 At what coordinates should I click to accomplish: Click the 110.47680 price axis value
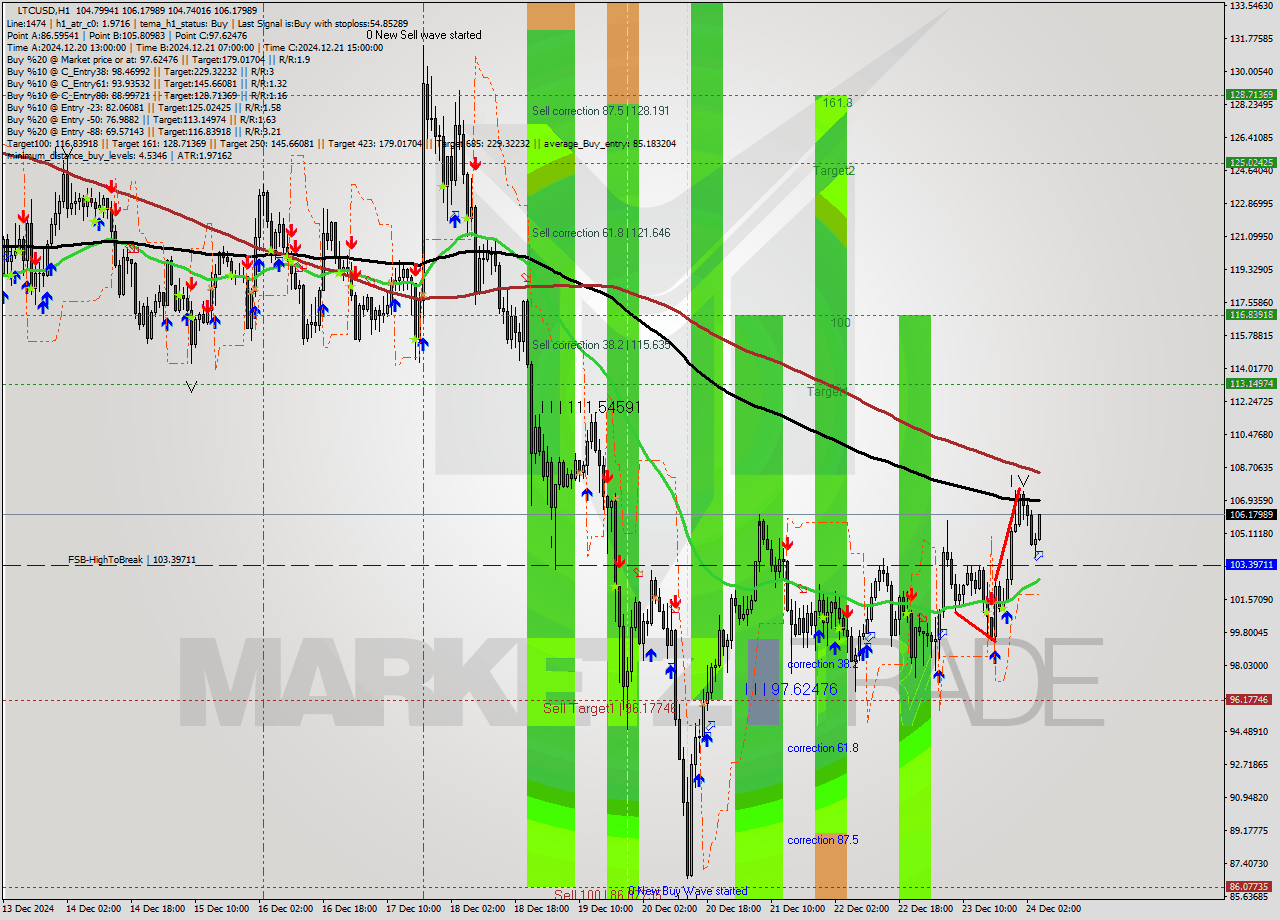(x=1251, y=435)
